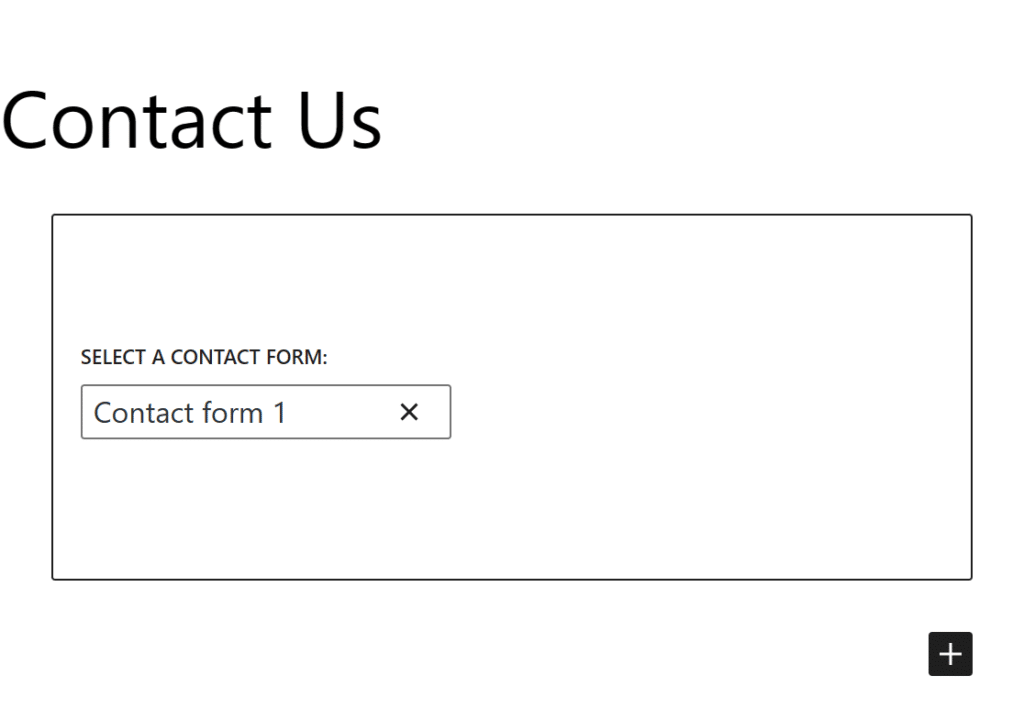Click the X to clear the selected contact form

[x=409, y=411]
